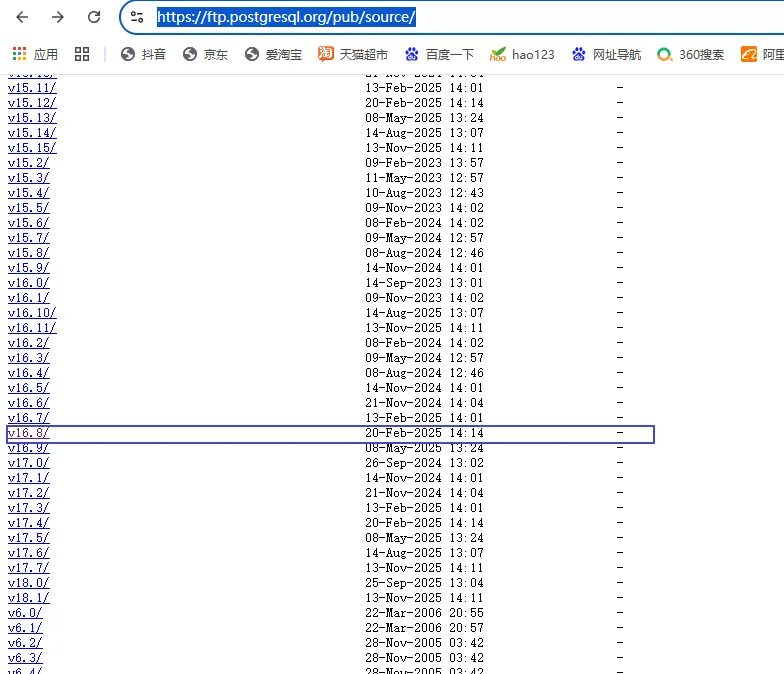The width and height of the screenshot is (784, 674).
Task: Open the 应用 apps shortcut
Action: tap(35, 54)
